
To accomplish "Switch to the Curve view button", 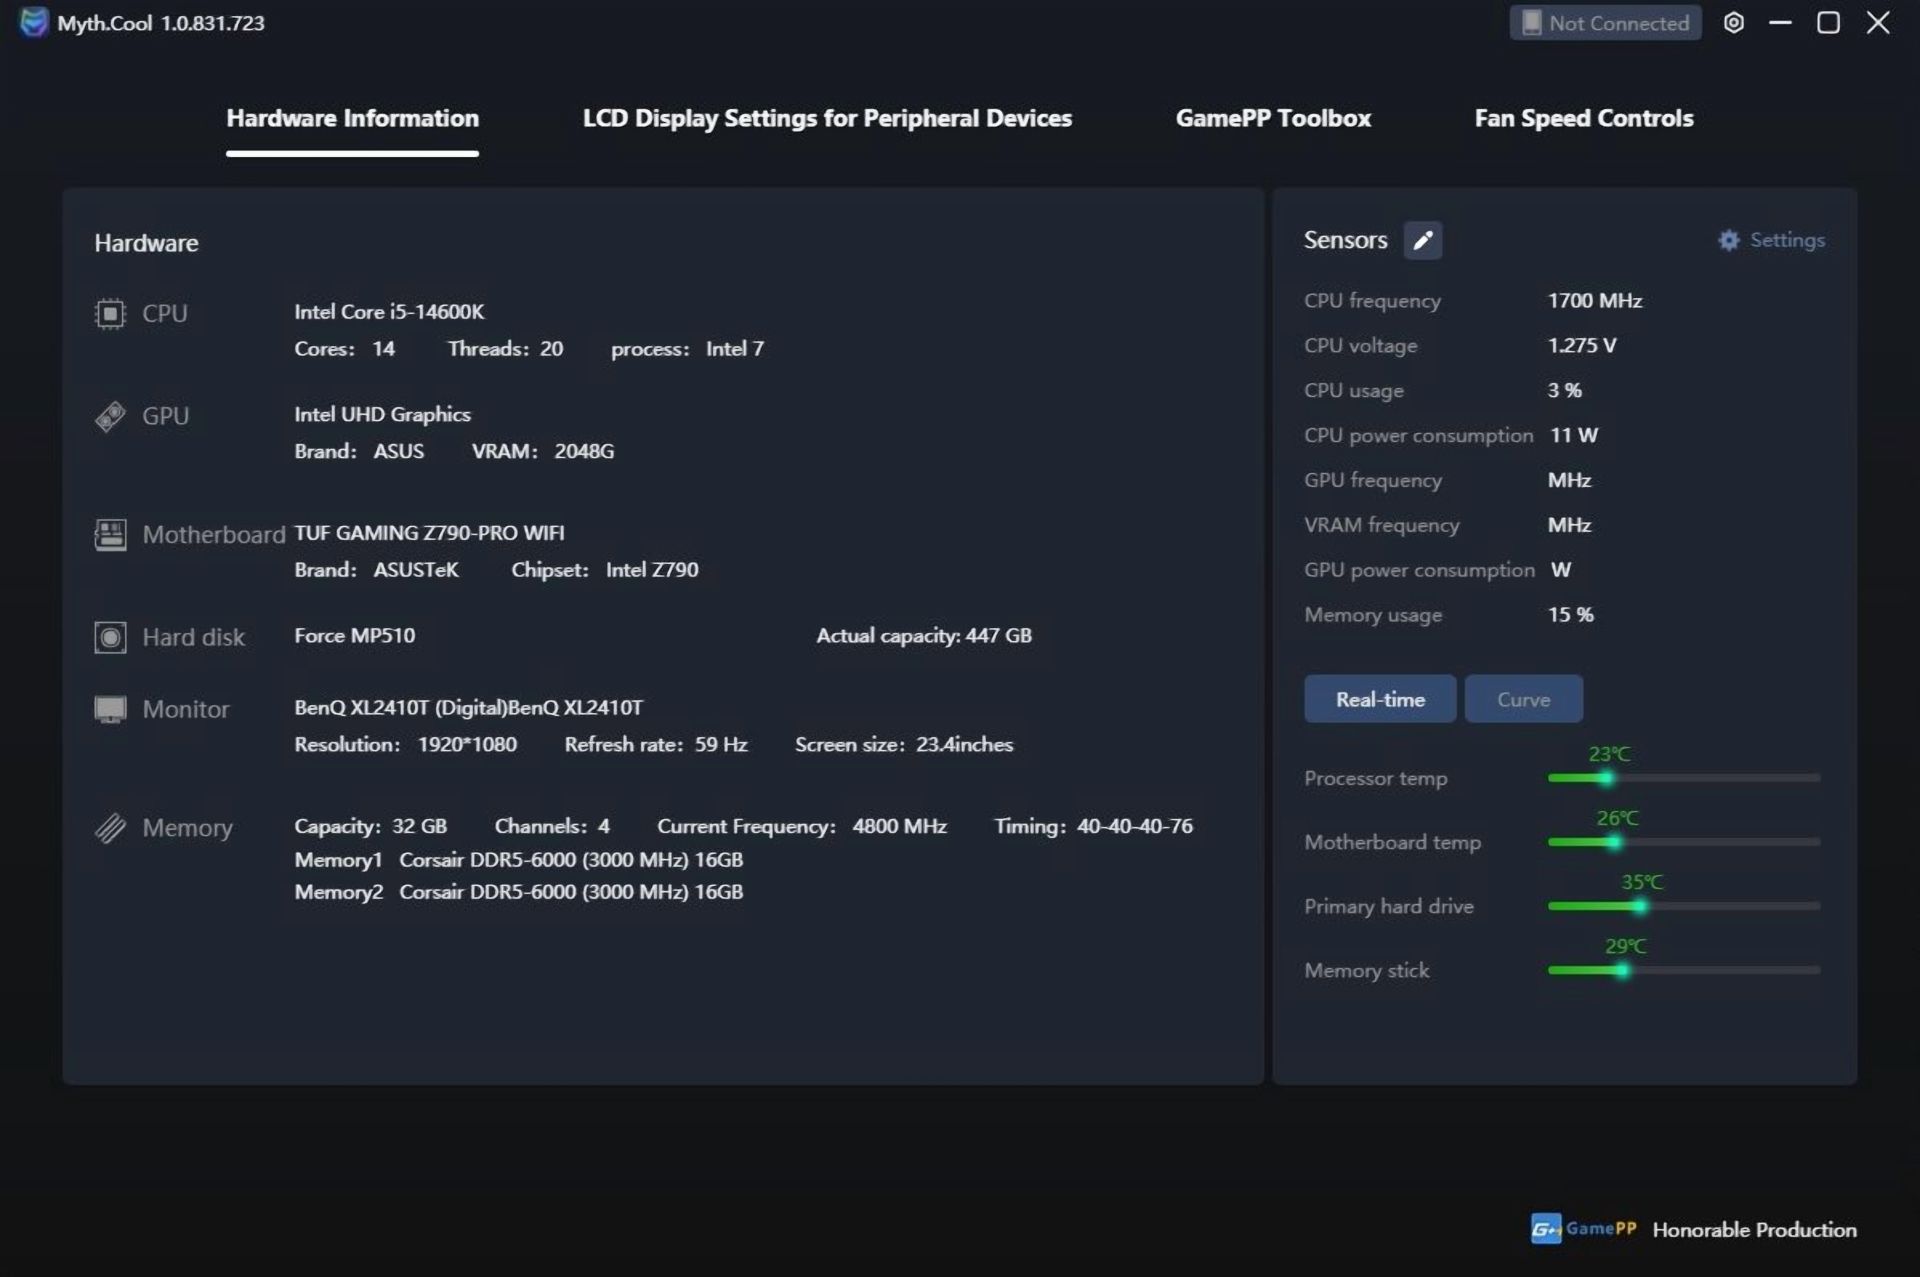I will coord(1523,699).
